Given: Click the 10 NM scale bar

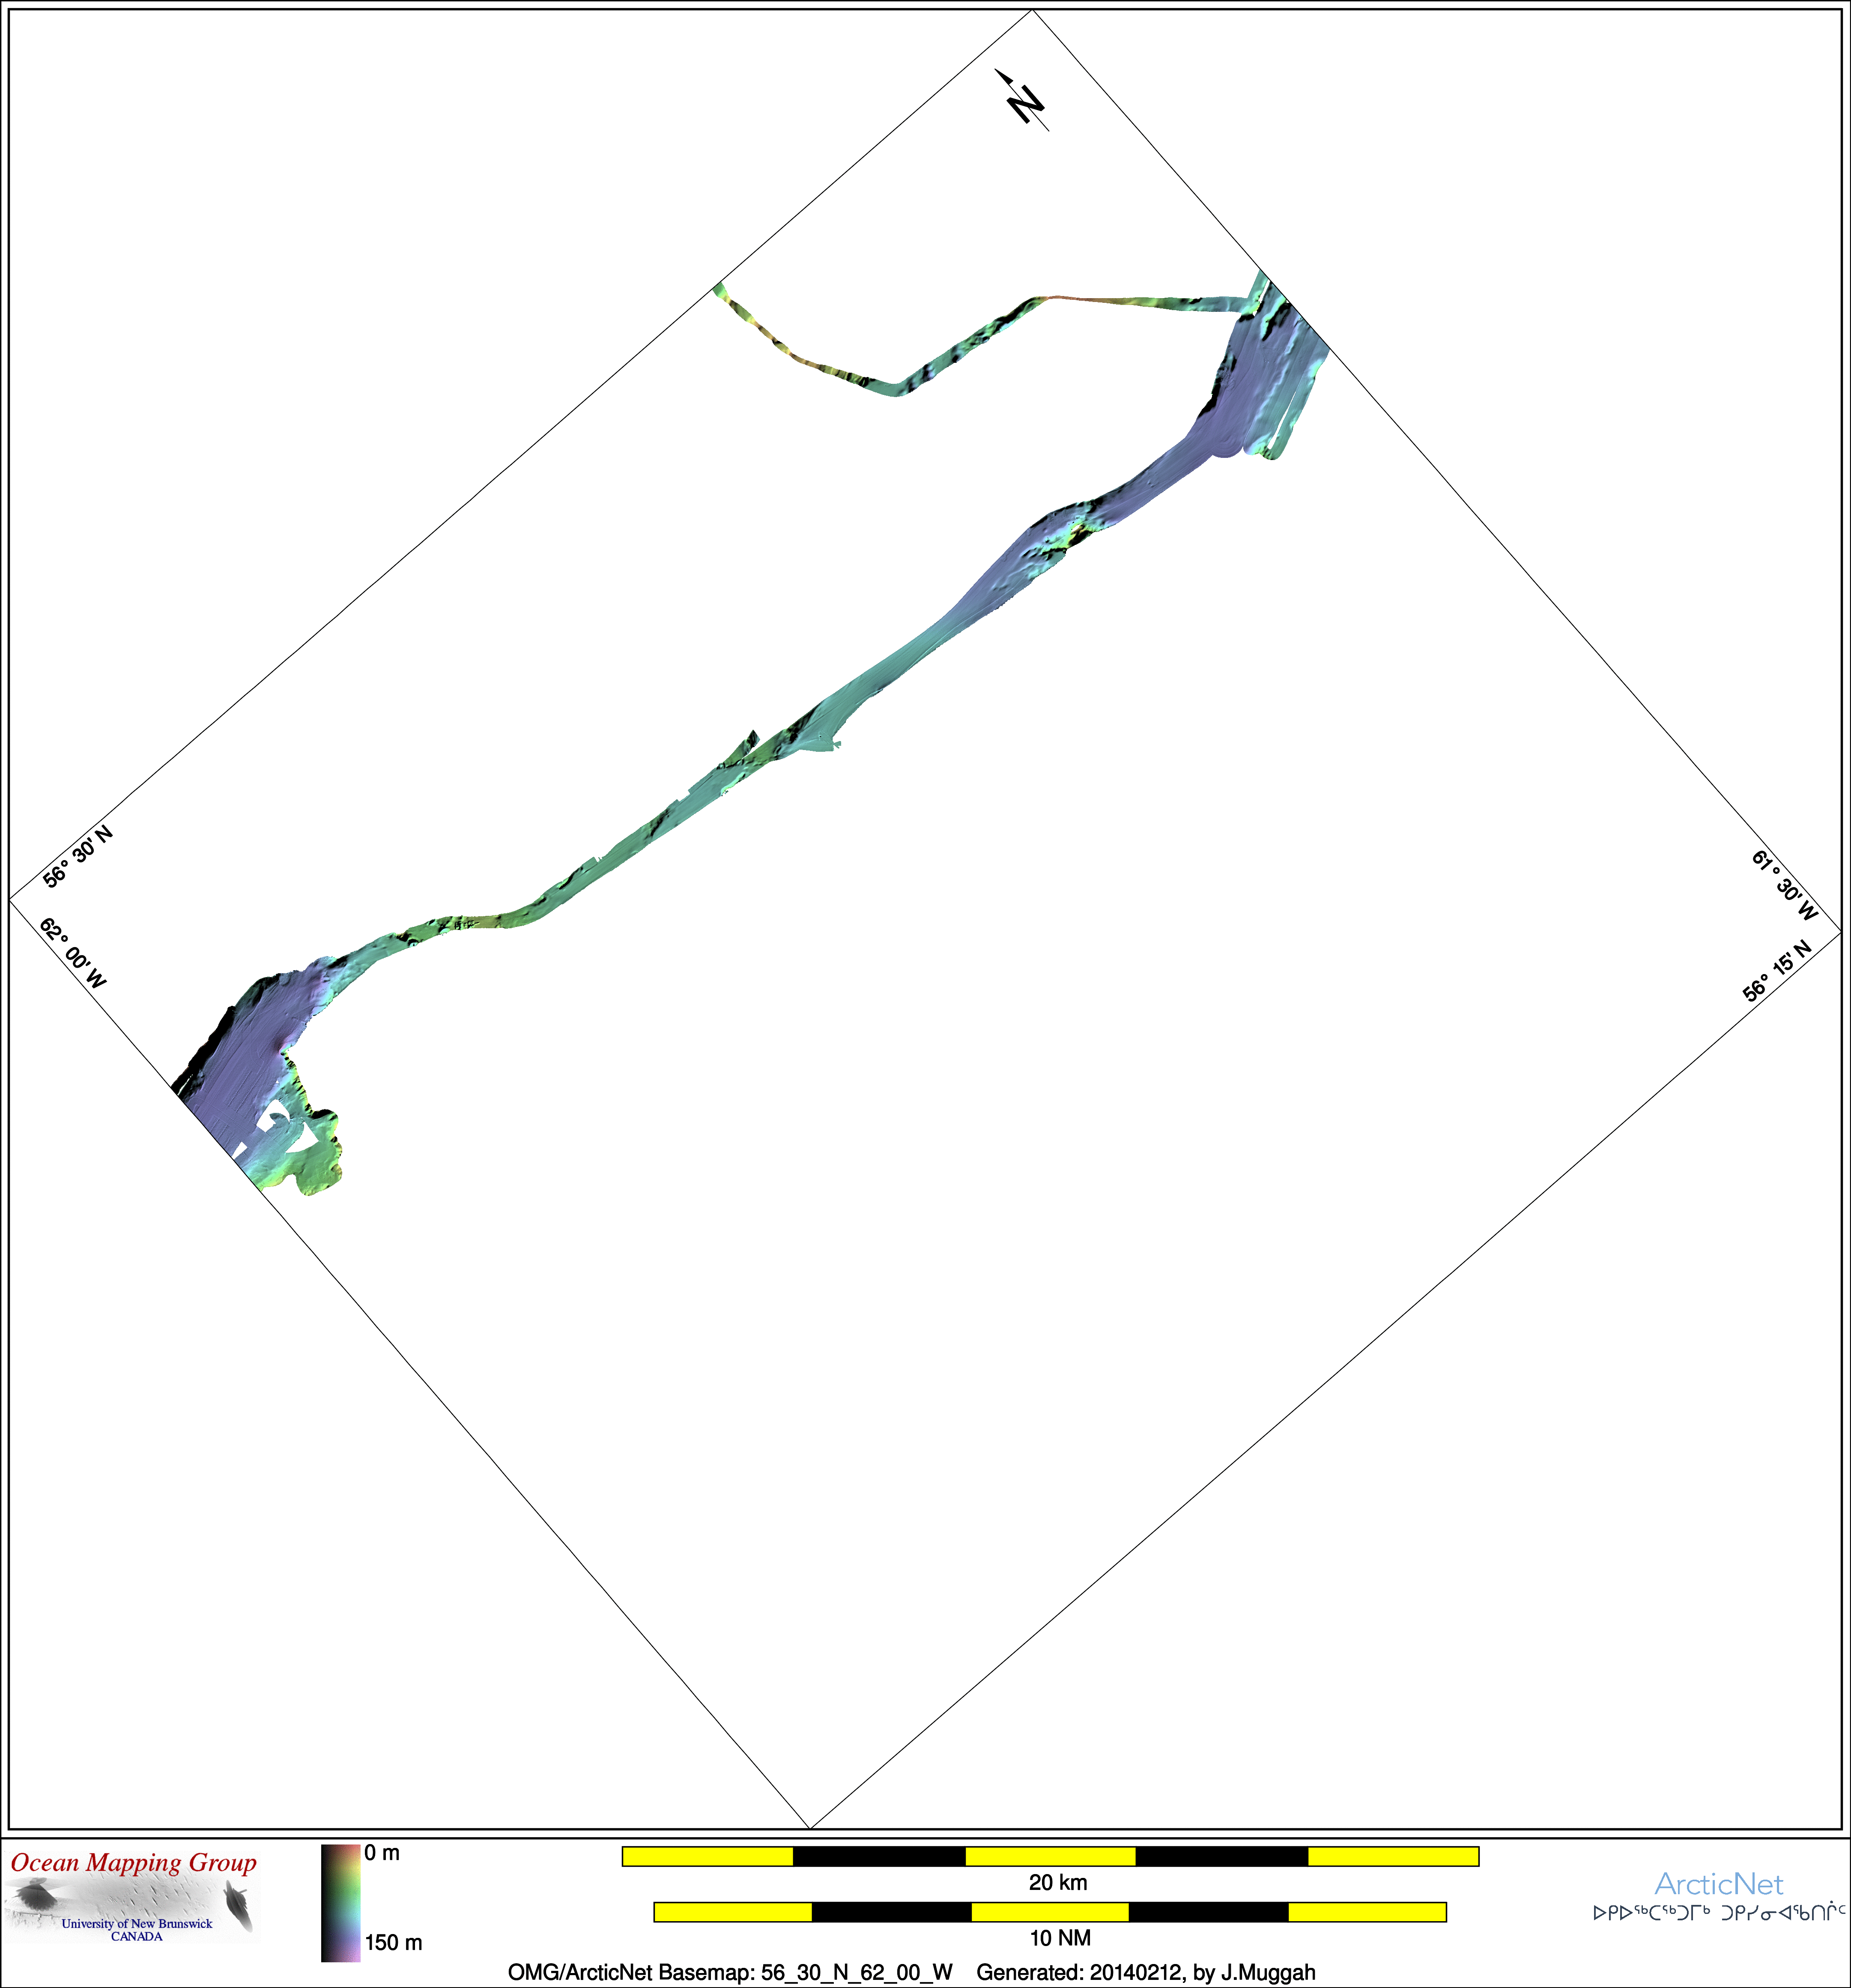Looking at the screenshot, I should [1050, 1912].
